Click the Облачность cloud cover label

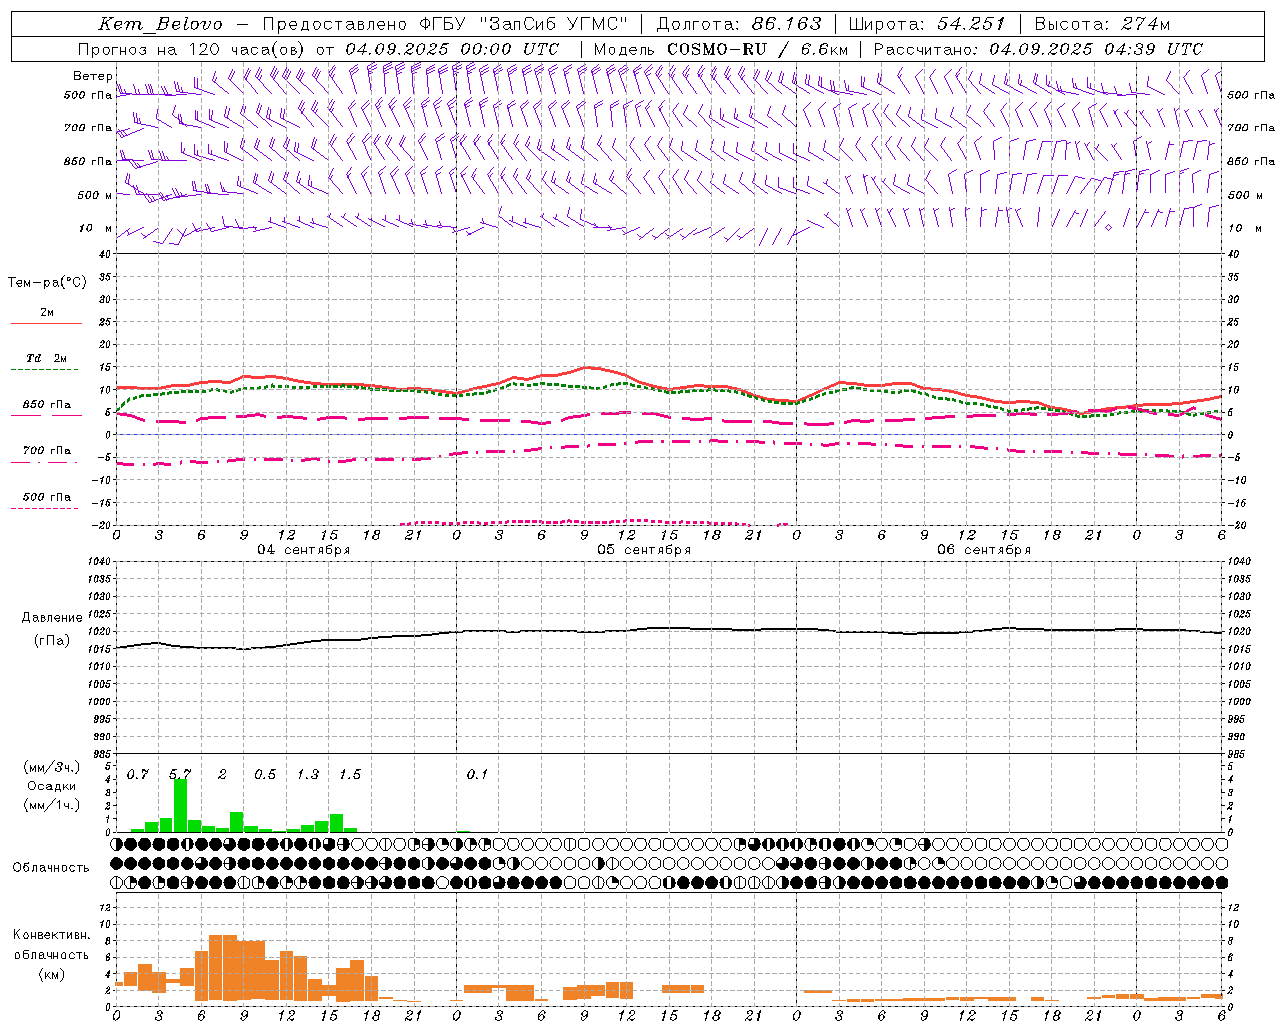point(51,867)
